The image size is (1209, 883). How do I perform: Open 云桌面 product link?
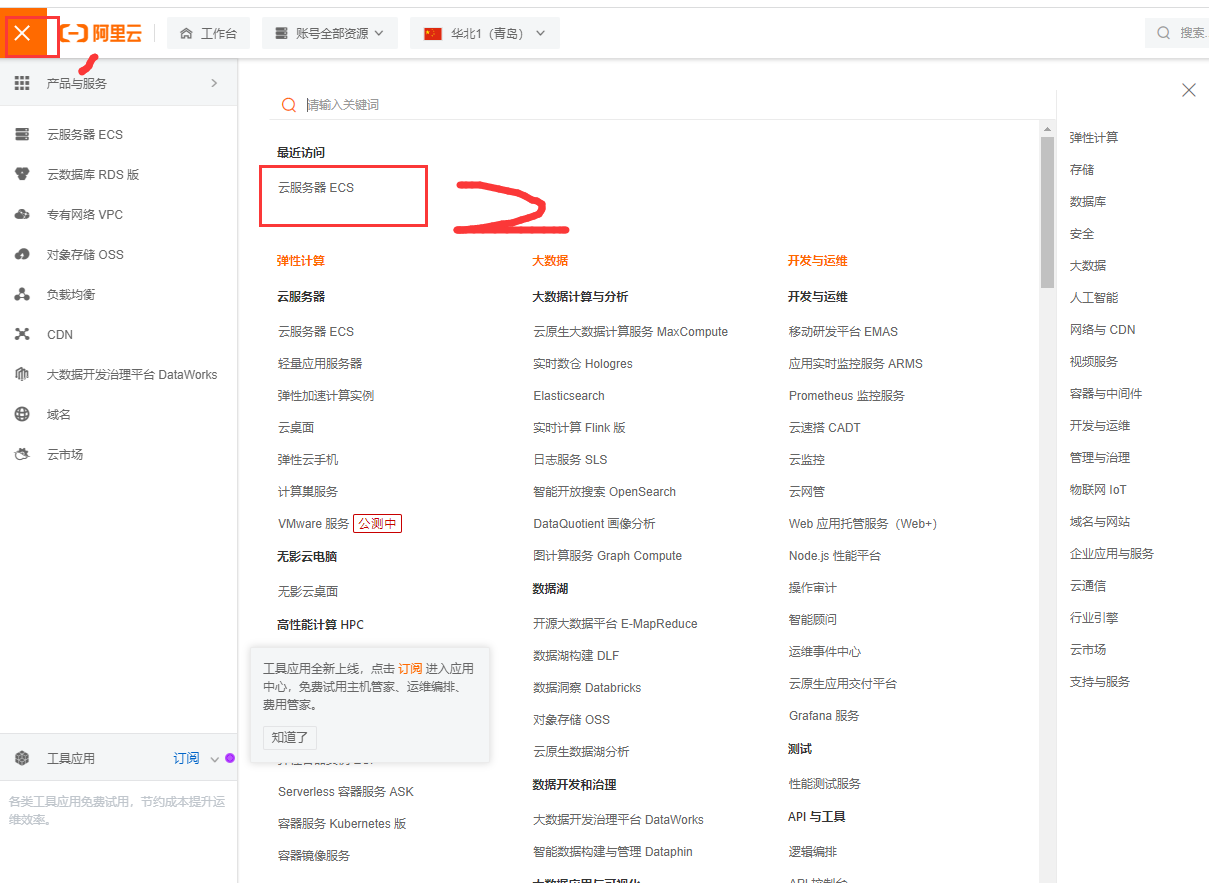[x=296, y=427]
